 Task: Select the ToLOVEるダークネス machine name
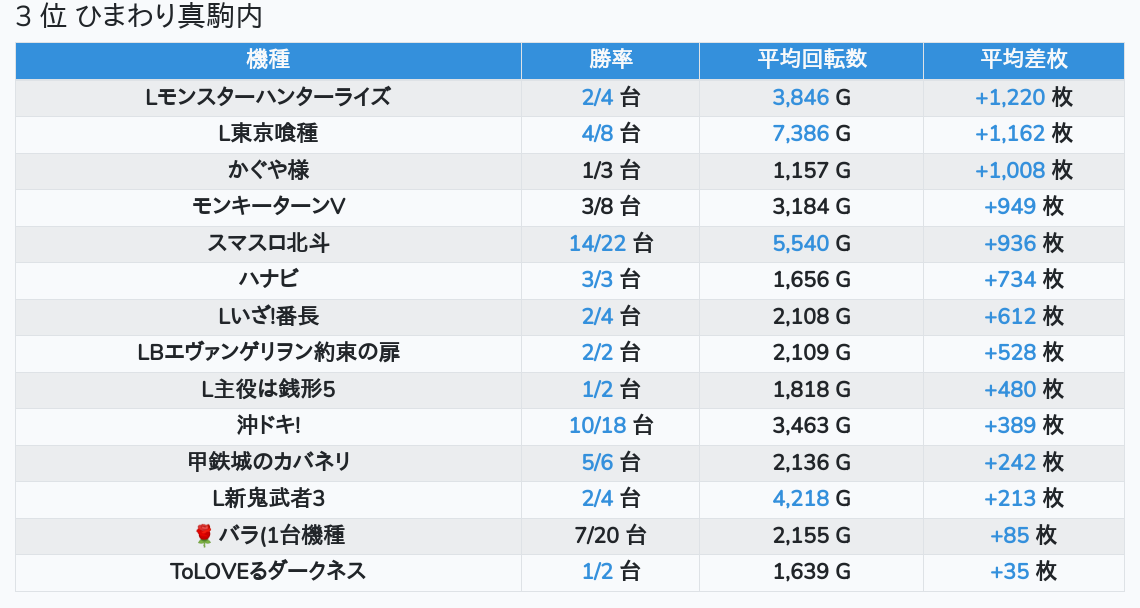[x=268, y=572]
